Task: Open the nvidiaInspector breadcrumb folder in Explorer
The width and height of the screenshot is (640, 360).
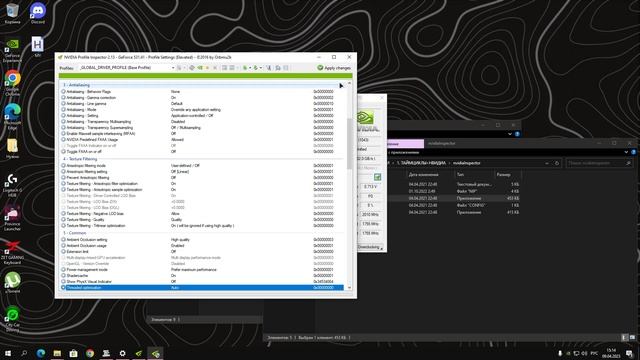Action: (467, 163)
